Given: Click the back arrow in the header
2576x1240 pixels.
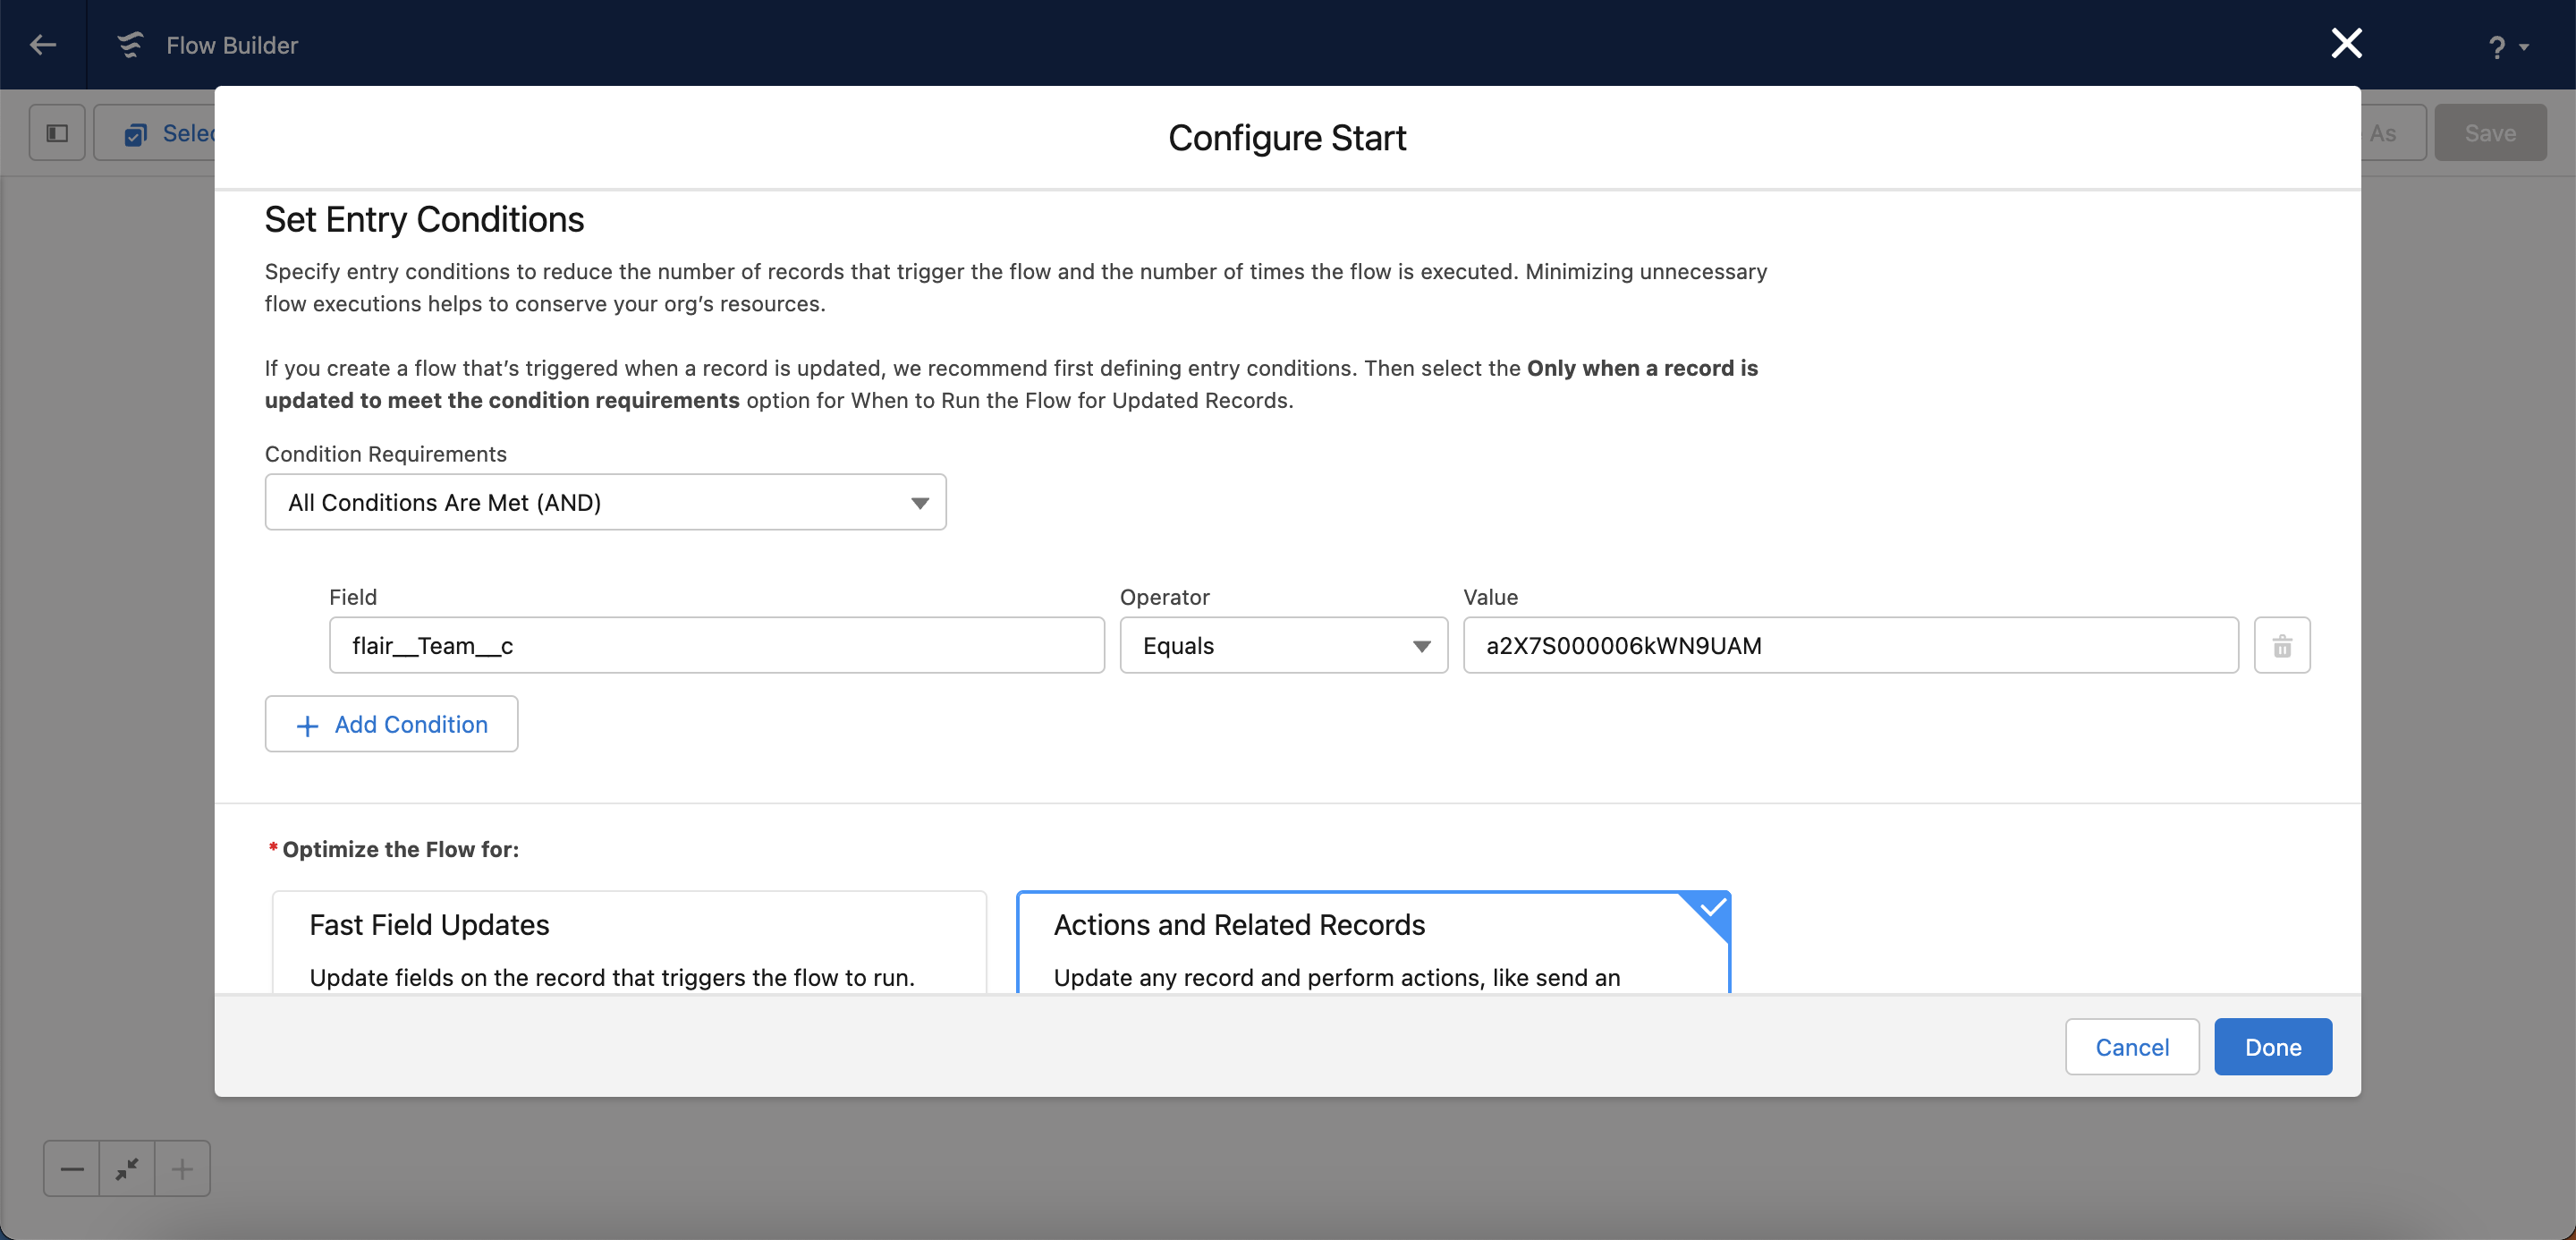Looking at the screenshot, I should point(43,45).
